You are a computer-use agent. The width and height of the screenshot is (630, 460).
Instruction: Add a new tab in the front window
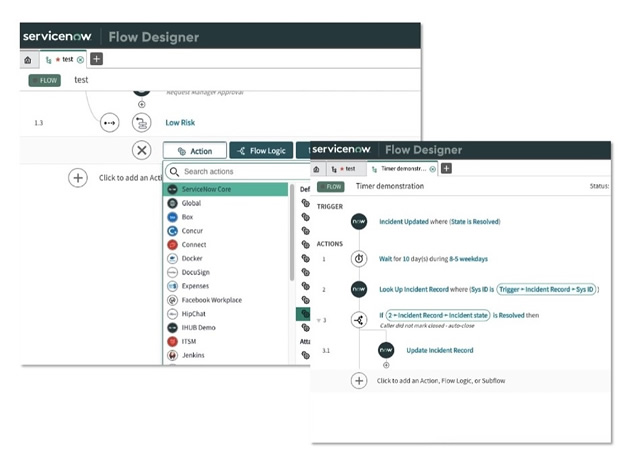tap(446, 168)
